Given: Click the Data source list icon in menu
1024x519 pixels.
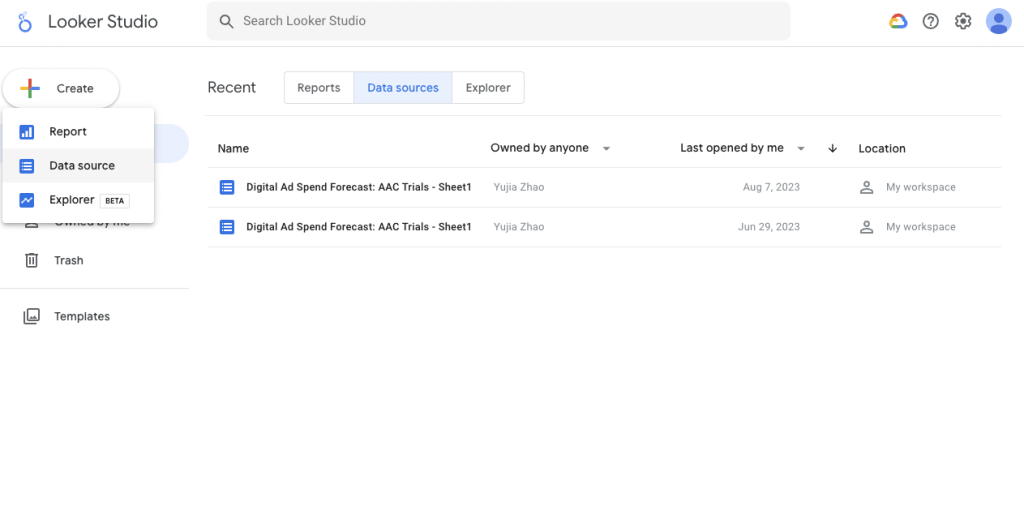Looking at the screenshot, I should (x=27, y=166).
